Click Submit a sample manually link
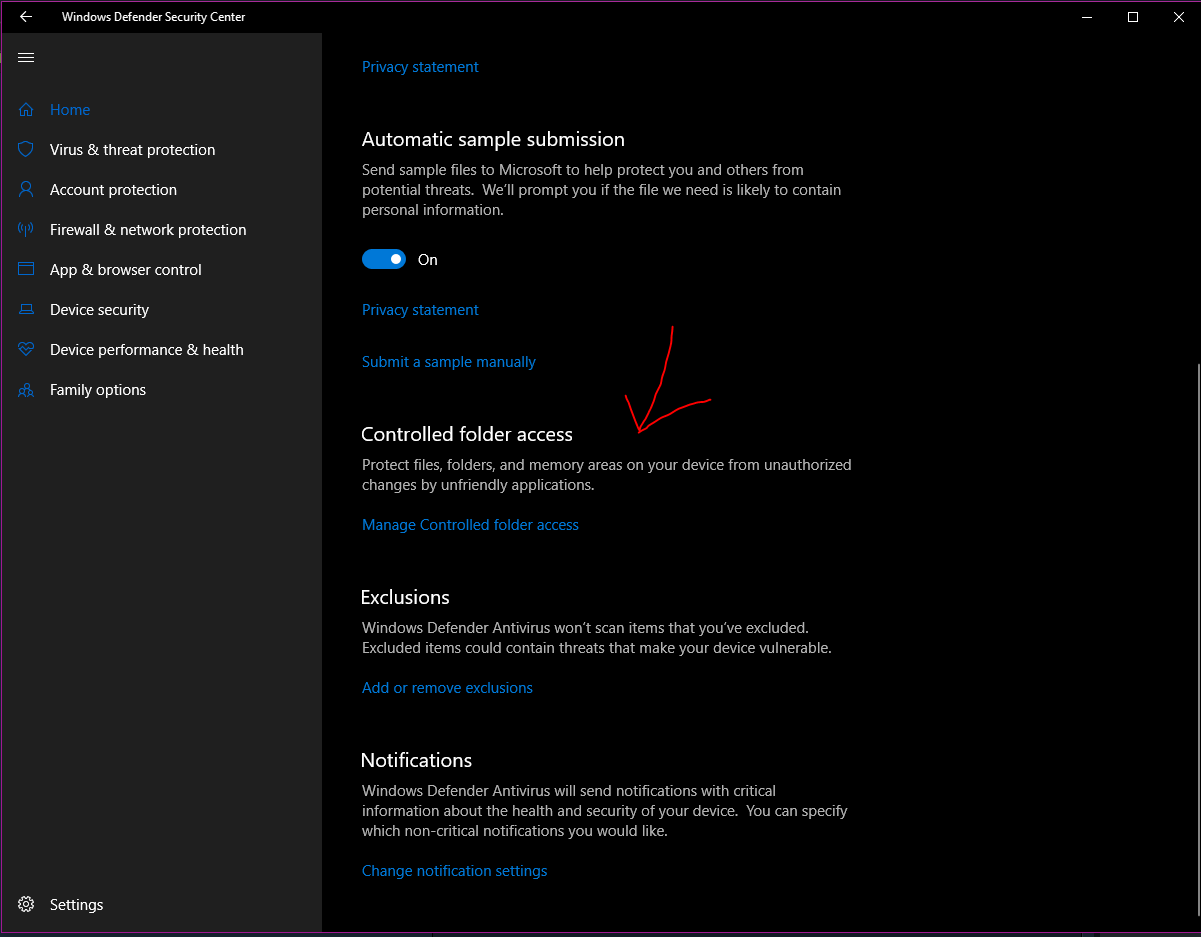Image resolution: width=1201 pixels, height=937 pixels. click(x=449, y=362)
